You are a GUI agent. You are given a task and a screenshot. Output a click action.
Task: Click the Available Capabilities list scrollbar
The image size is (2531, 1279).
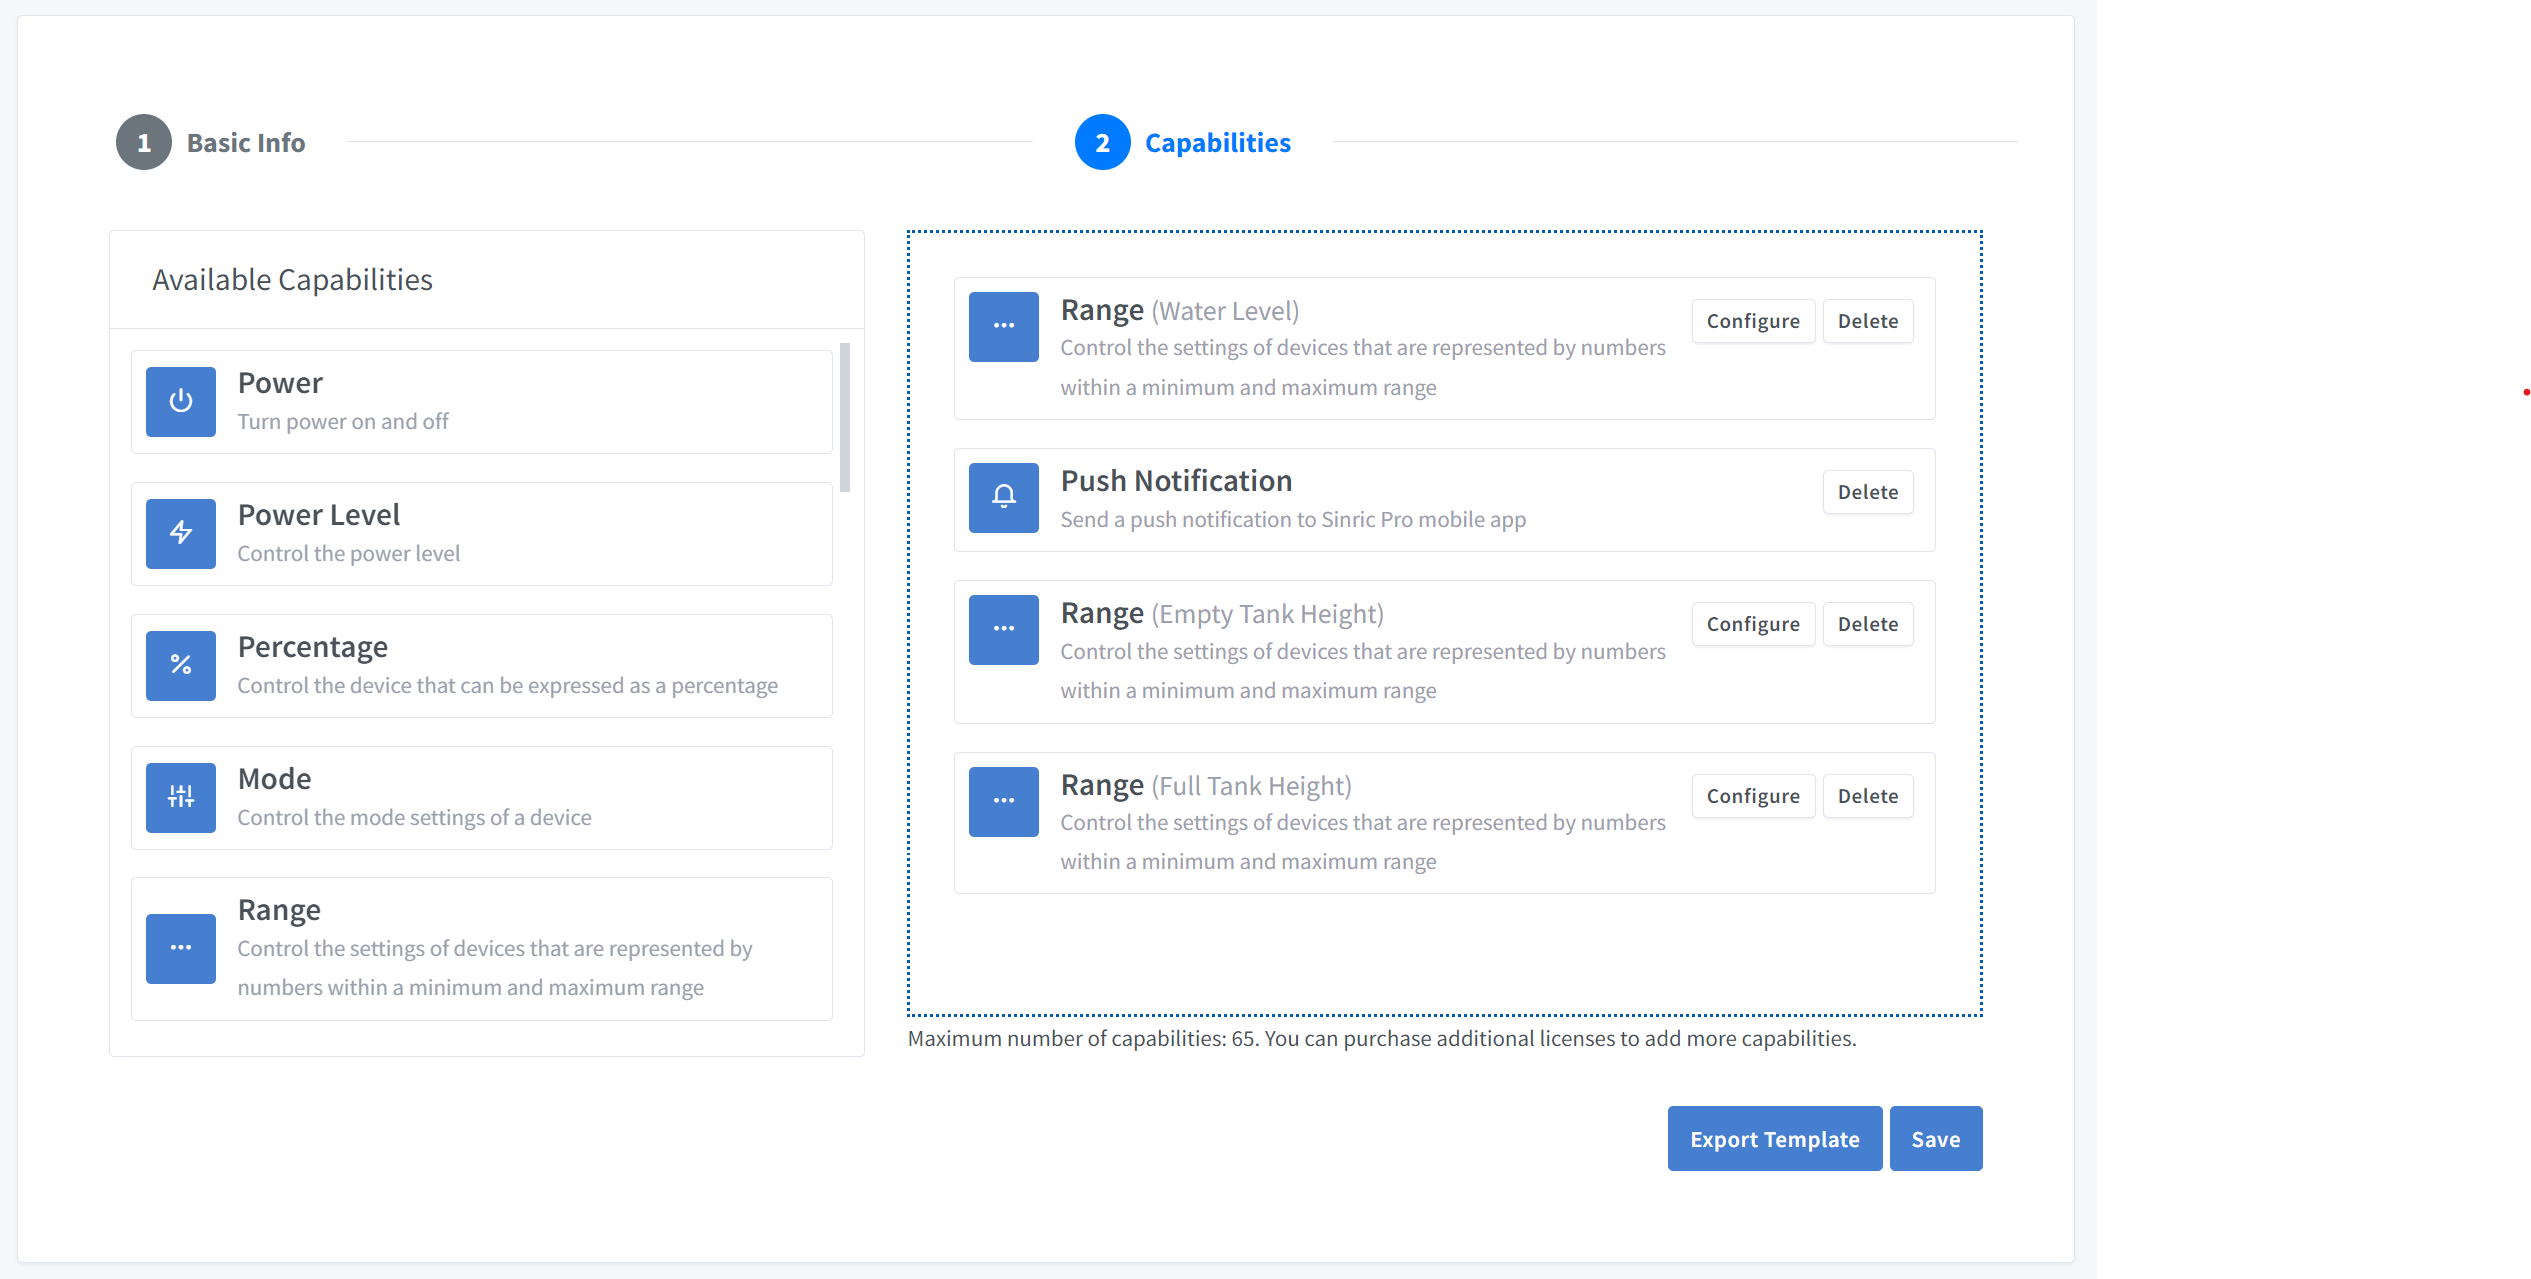coord(845,417)
